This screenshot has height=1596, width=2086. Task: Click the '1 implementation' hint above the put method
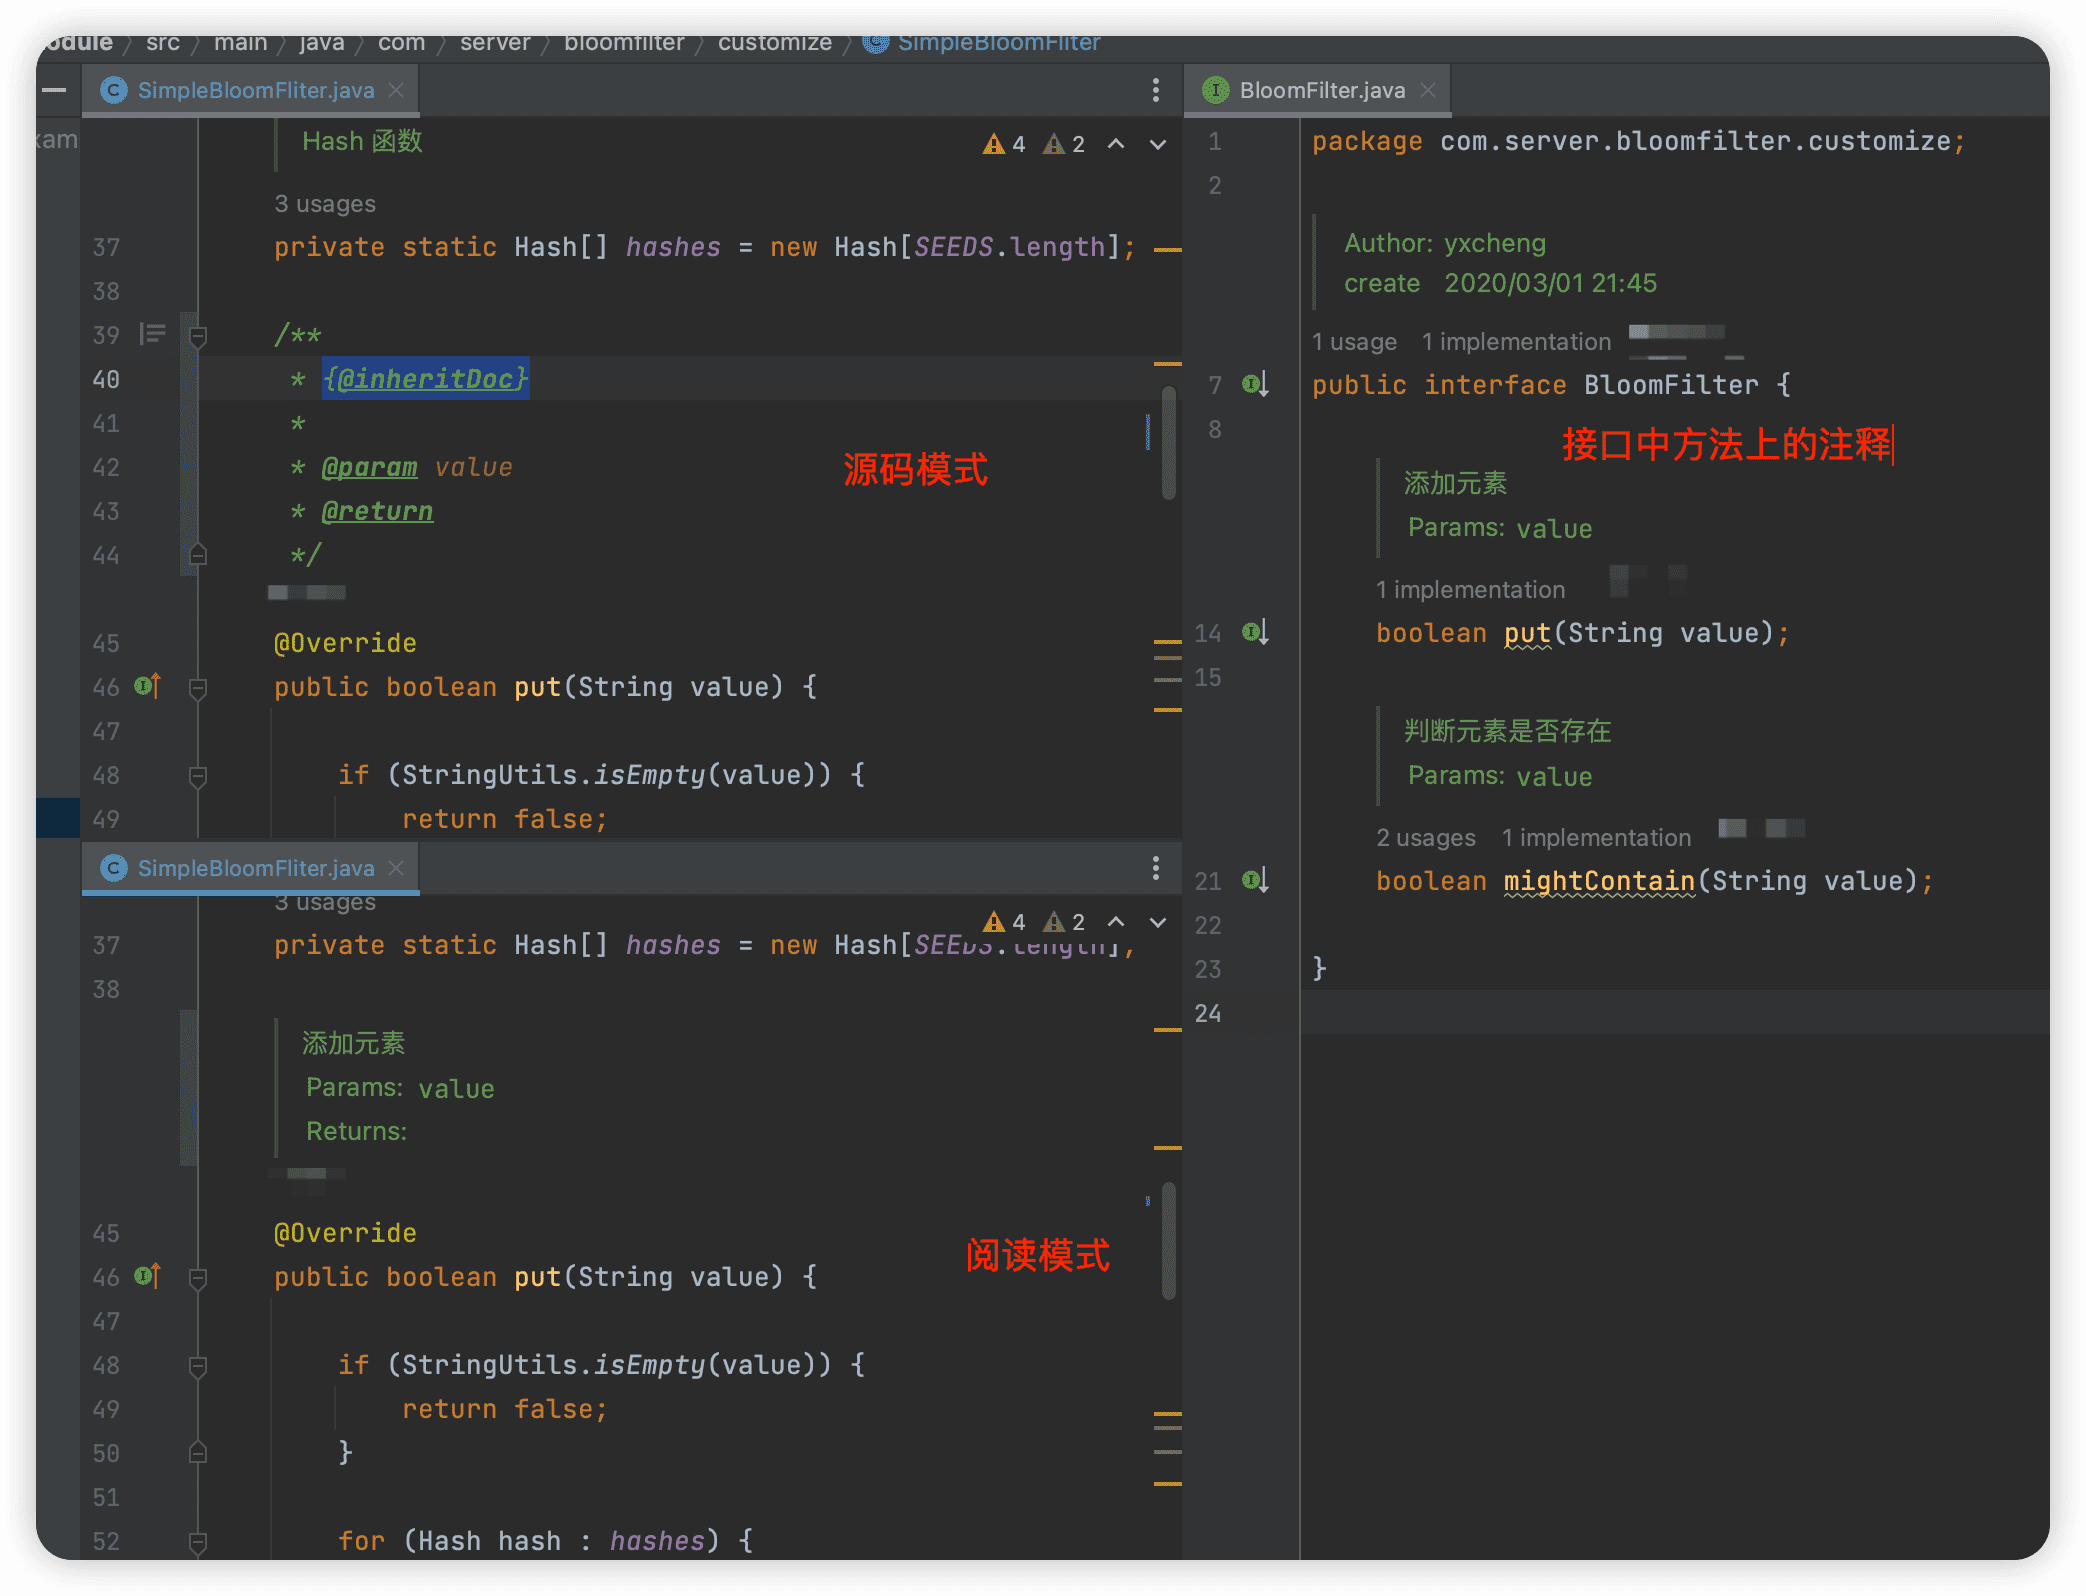[x=1468, y=590]
